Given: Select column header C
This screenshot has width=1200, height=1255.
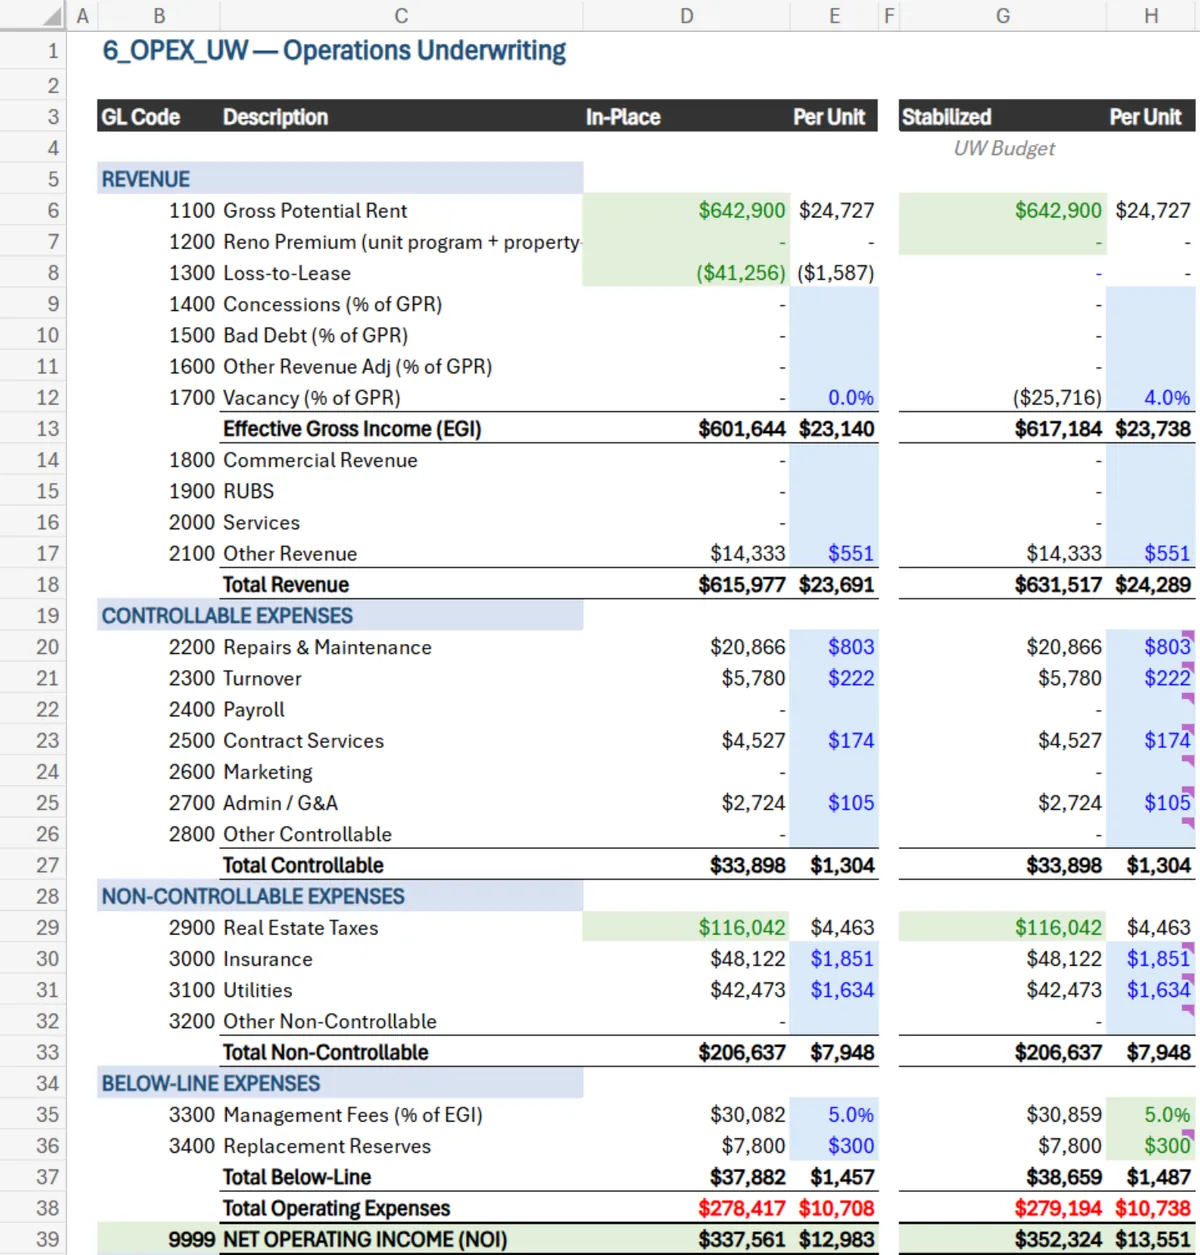Looking at the screenshot, I should tap(401, 16).
